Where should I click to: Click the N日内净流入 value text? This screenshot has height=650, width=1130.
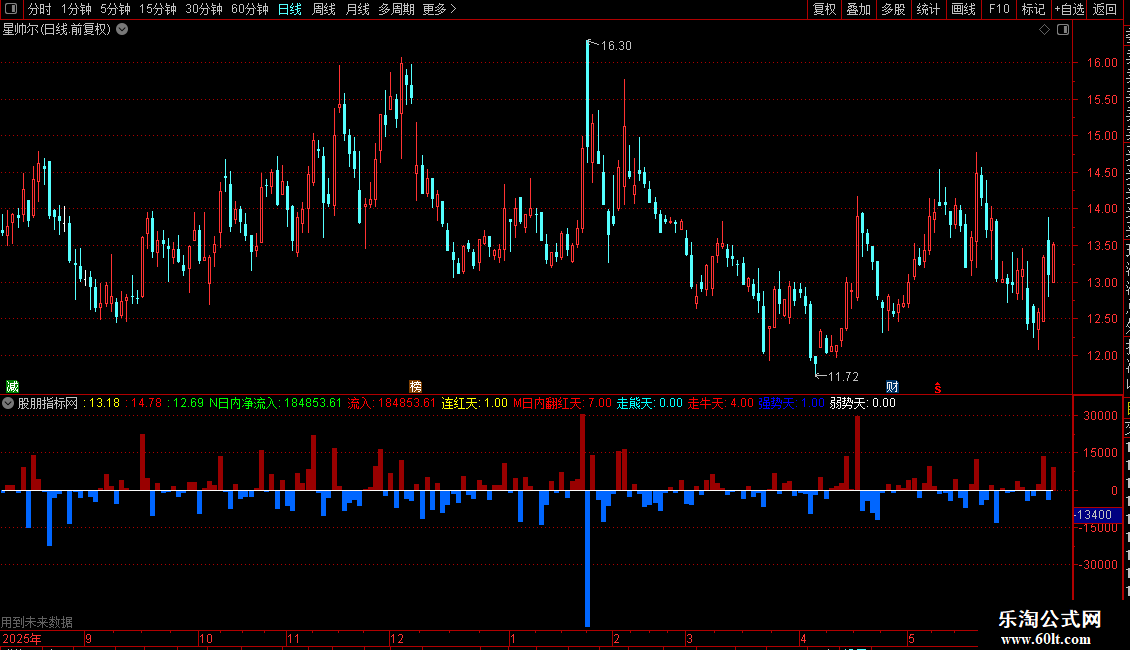point(275,404)
